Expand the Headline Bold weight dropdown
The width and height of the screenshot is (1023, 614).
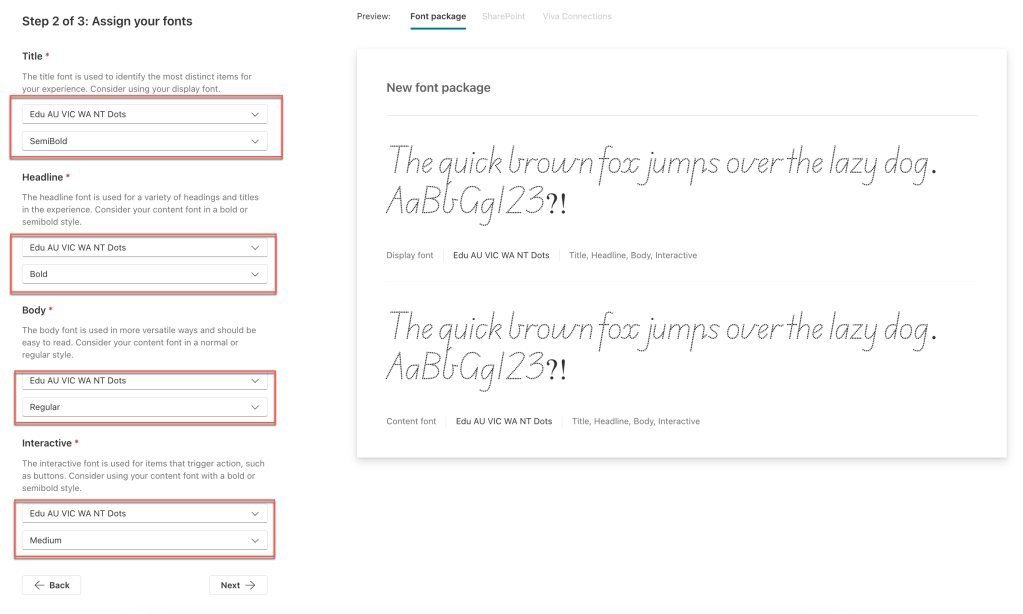coord(145,274)
